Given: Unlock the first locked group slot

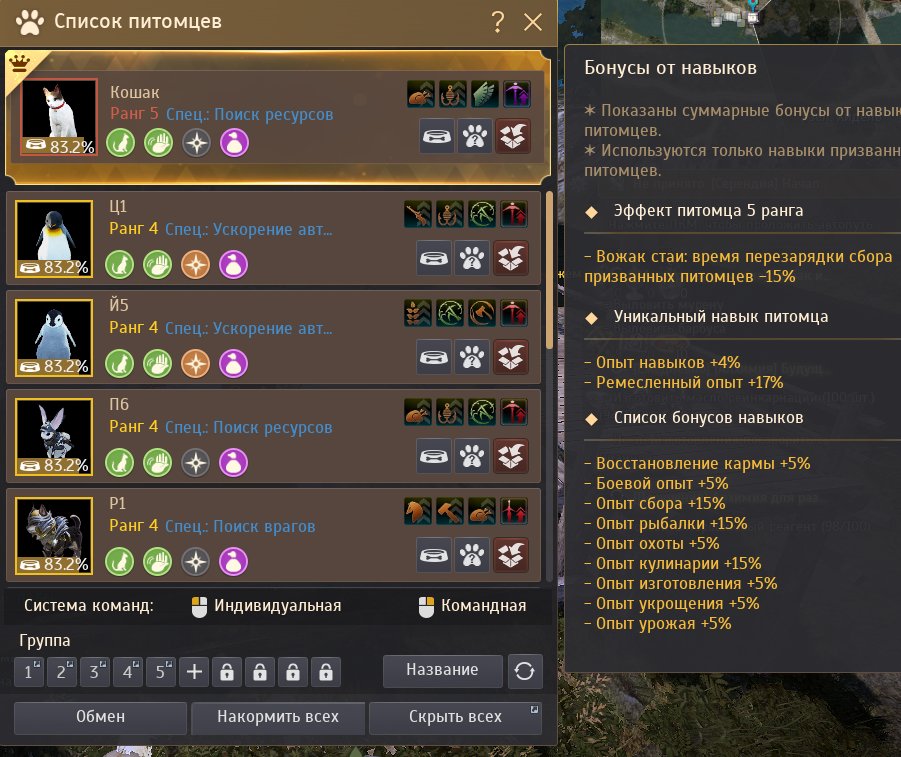Looking at the screenshot, I should point(227,671).
